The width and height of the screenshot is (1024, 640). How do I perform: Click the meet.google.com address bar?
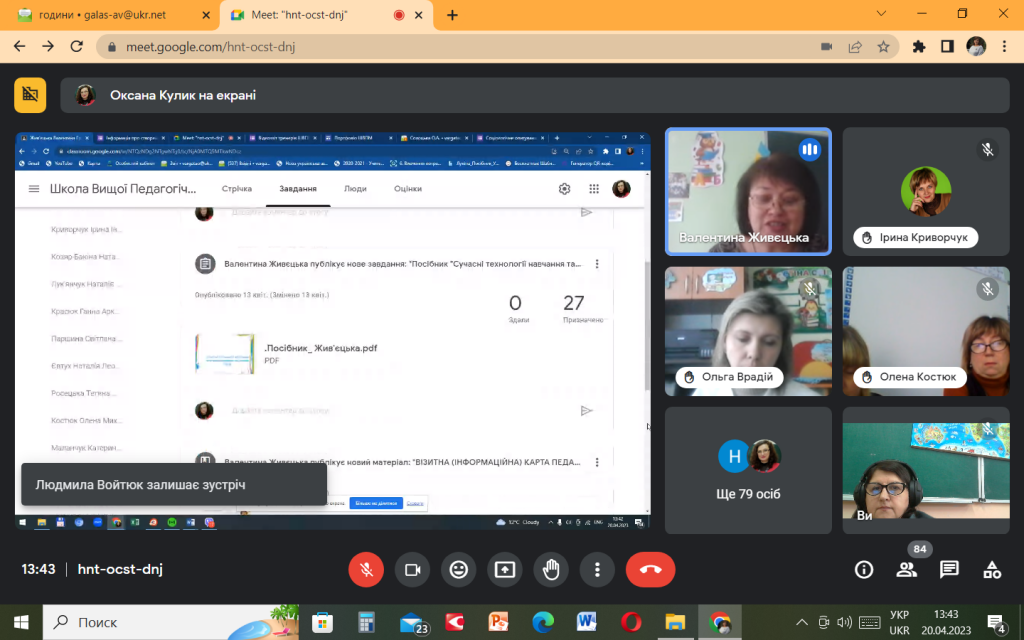tap(457, 47)
